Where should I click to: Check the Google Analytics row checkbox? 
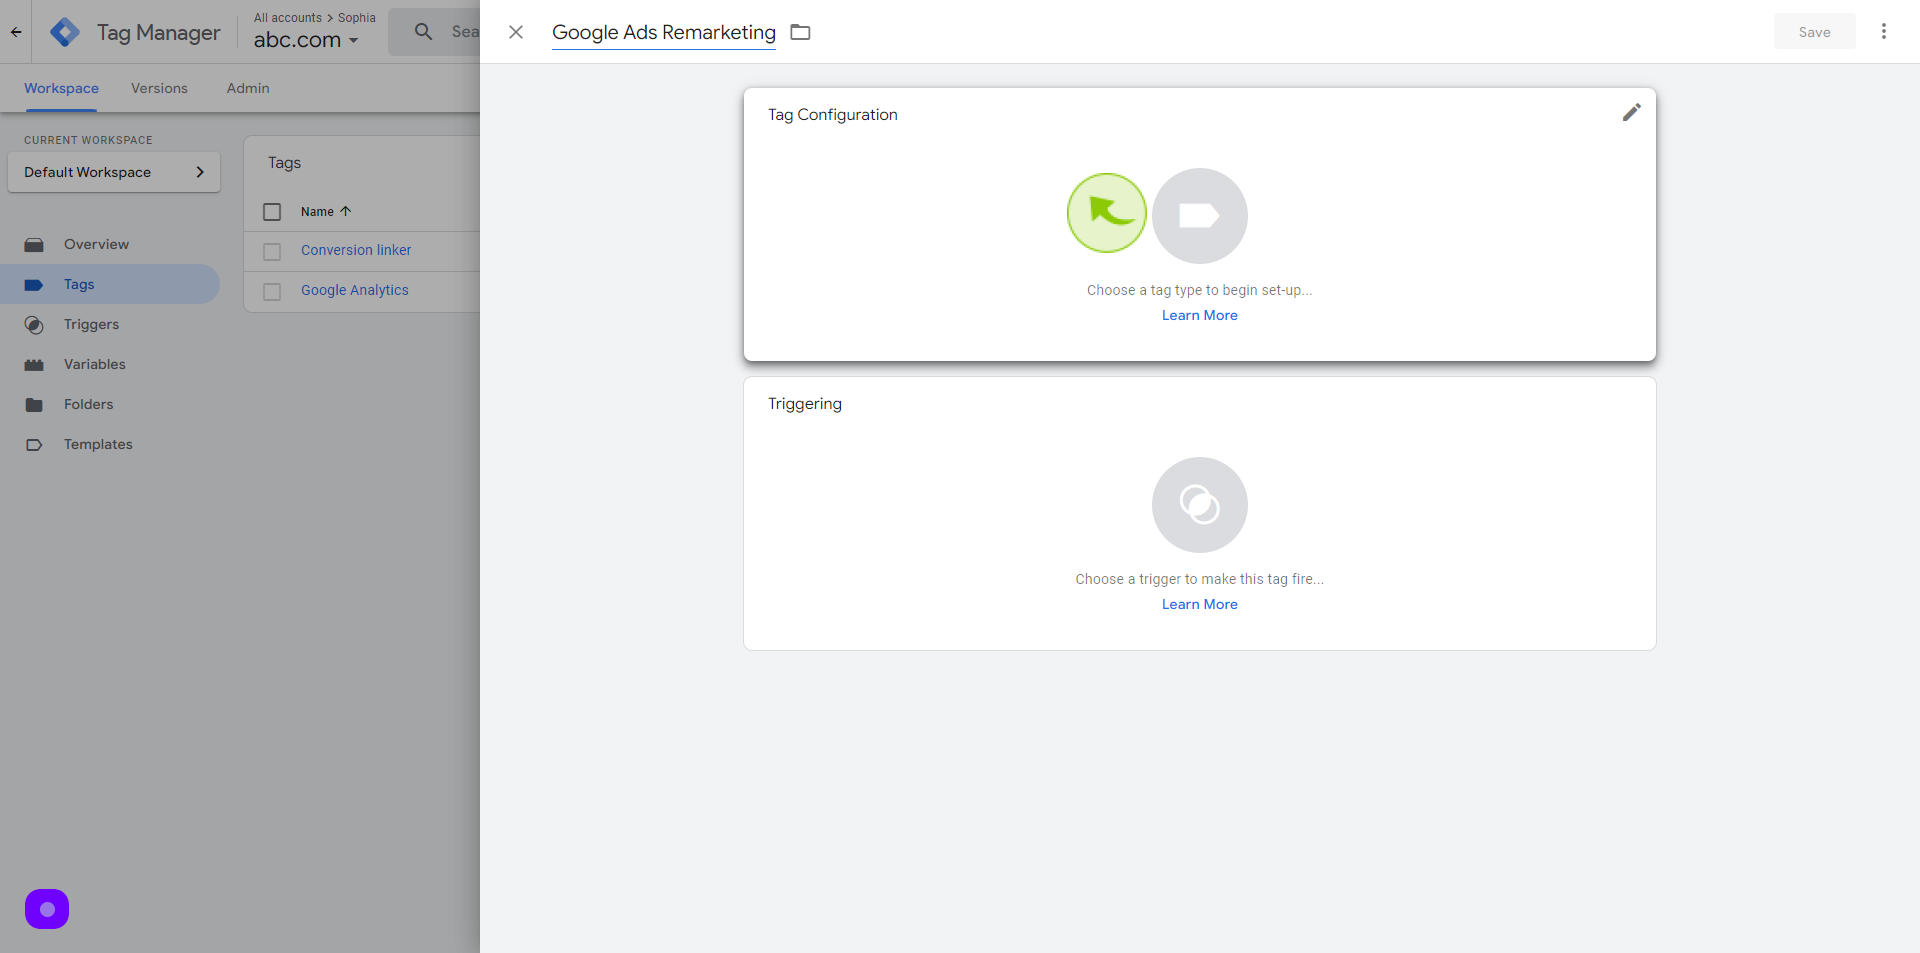(272, 291)
